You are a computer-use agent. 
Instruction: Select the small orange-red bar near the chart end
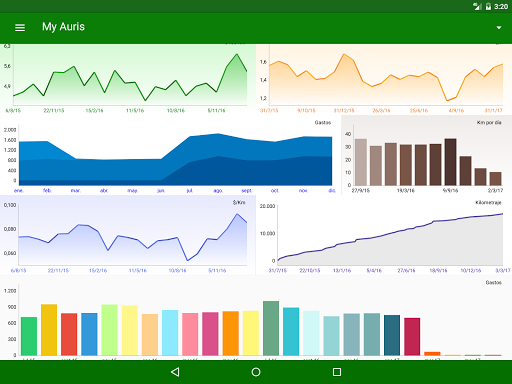tap(432, 354)
